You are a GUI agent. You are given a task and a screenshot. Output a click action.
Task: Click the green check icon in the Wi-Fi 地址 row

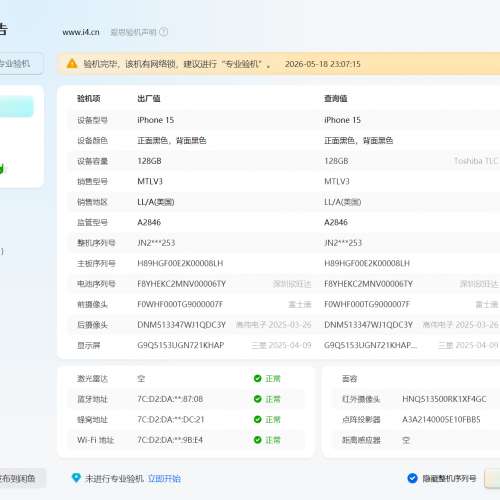[257, 440]
